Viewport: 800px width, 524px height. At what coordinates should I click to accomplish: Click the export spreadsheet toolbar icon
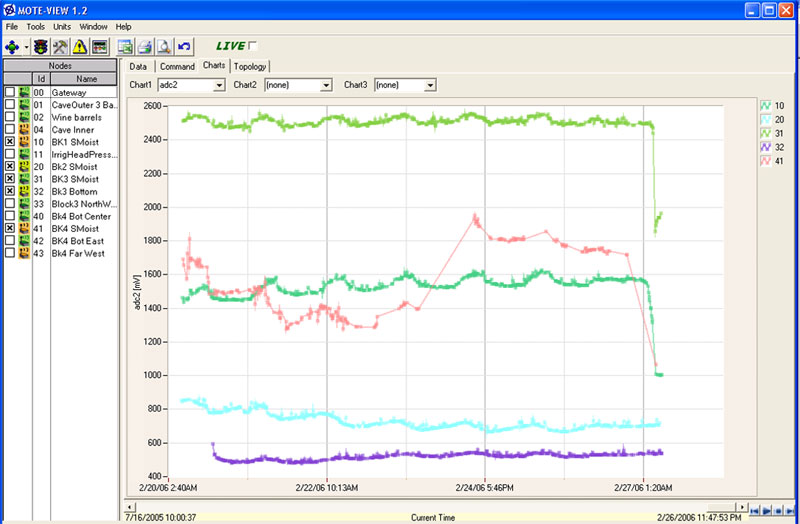[126, 46]
